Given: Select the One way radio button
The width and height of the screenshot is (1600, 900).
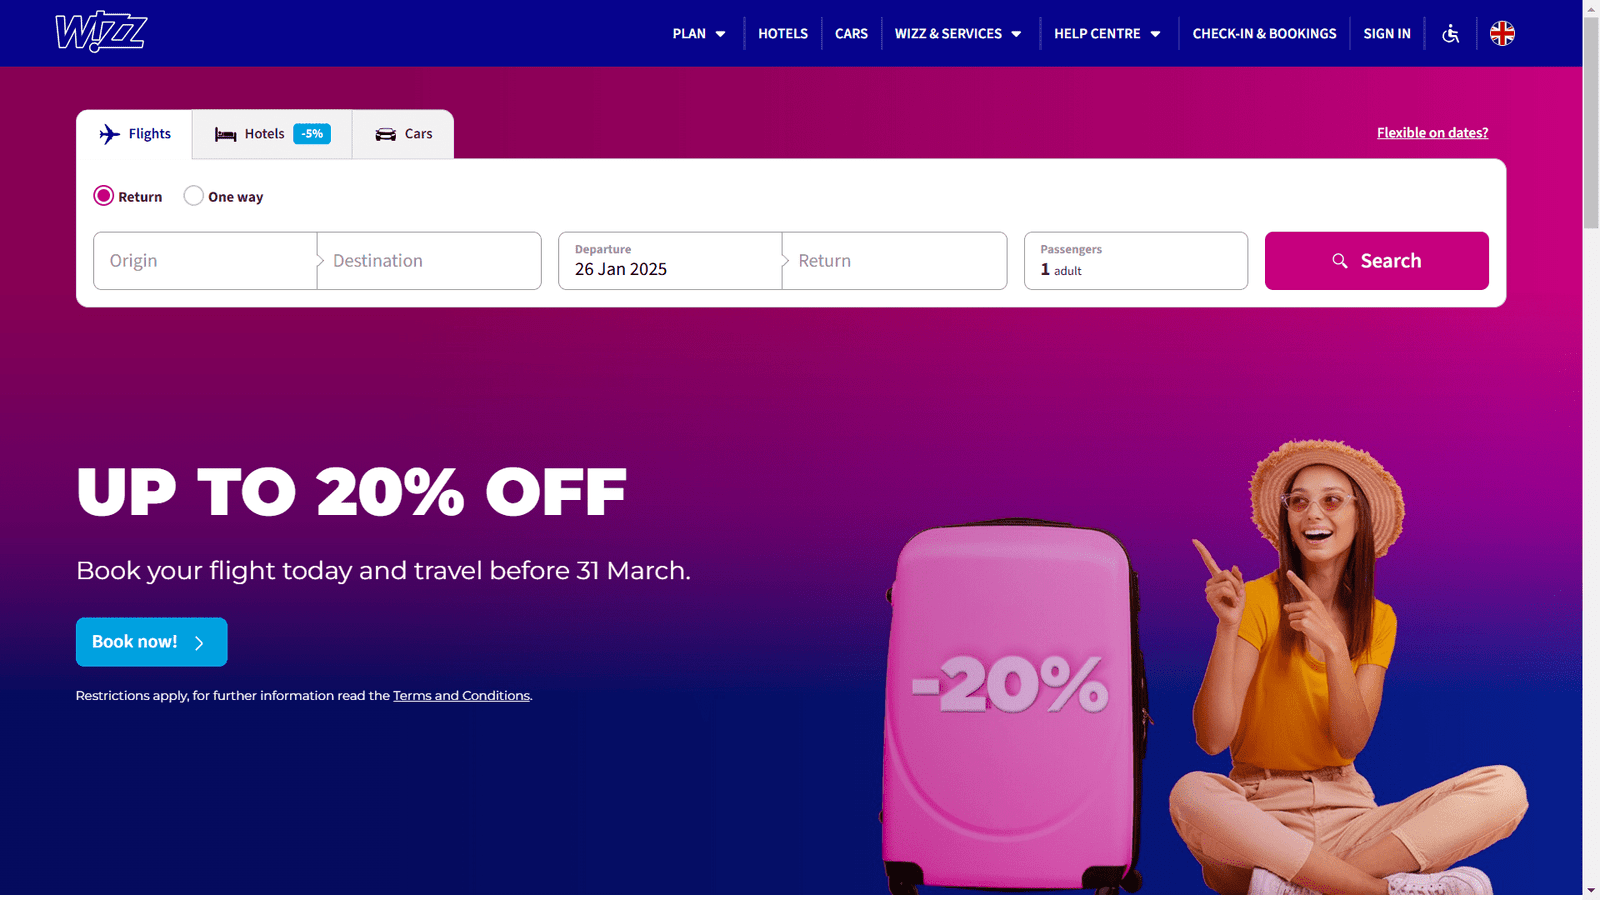Looking at the screenshot, I should 194,196.
